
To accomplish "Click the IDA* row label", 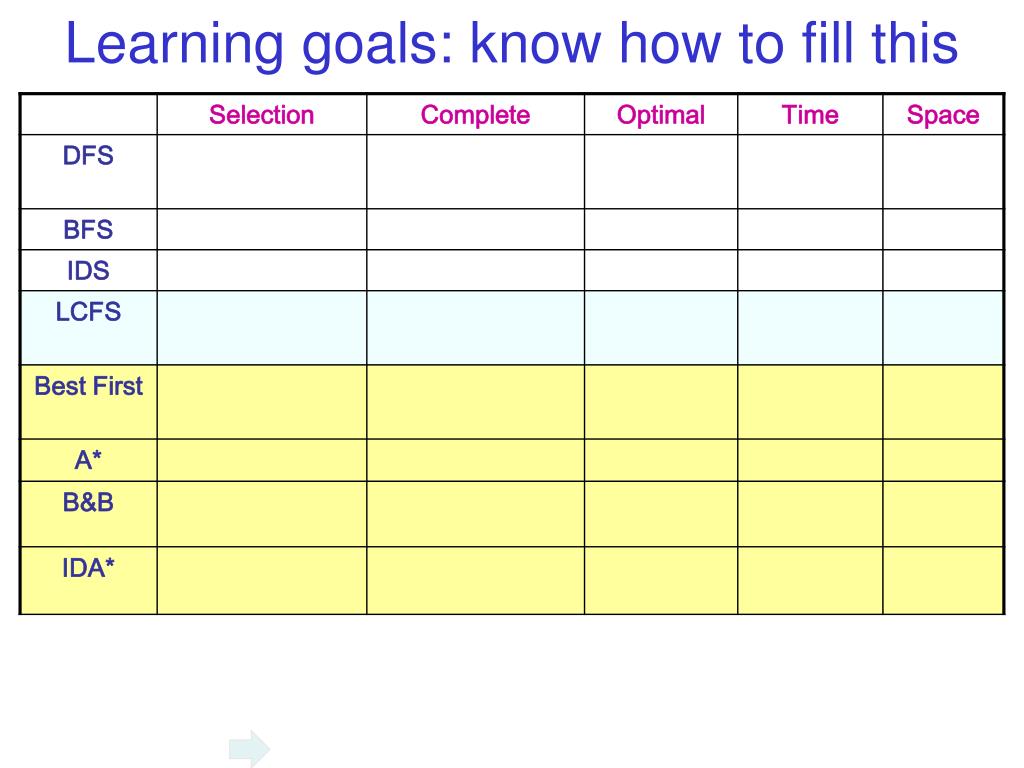I will point(88,568).
